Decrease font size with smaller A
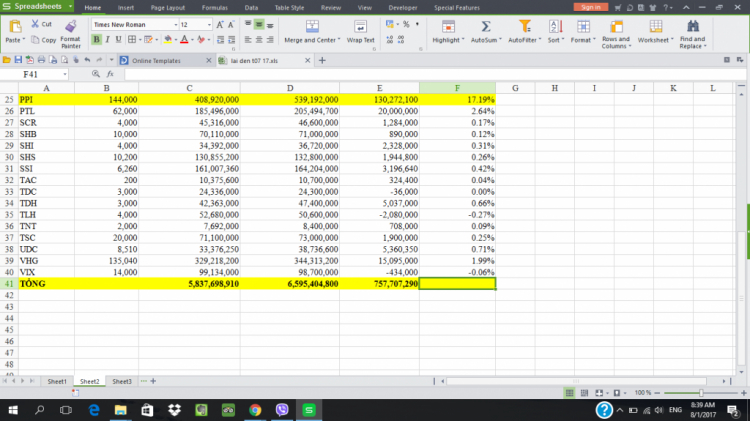Viewport: 750px width, 421px height. click(231, 24)
